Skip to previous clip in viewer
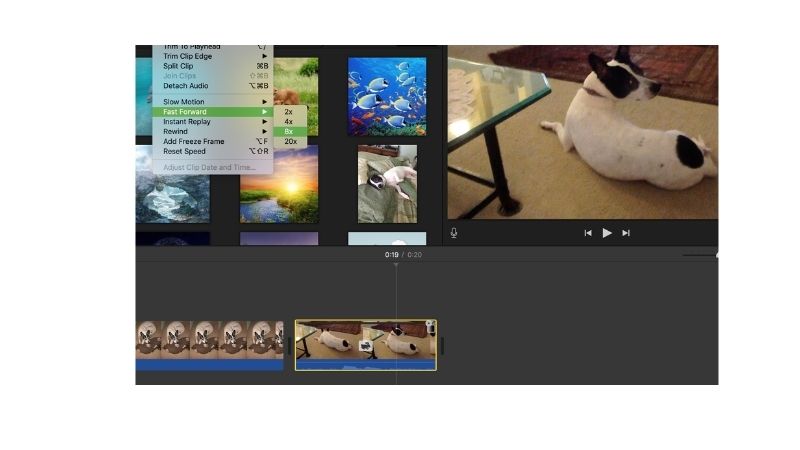Image resolution: width=800 pixels, height=450 pixels. click(588, 233)
